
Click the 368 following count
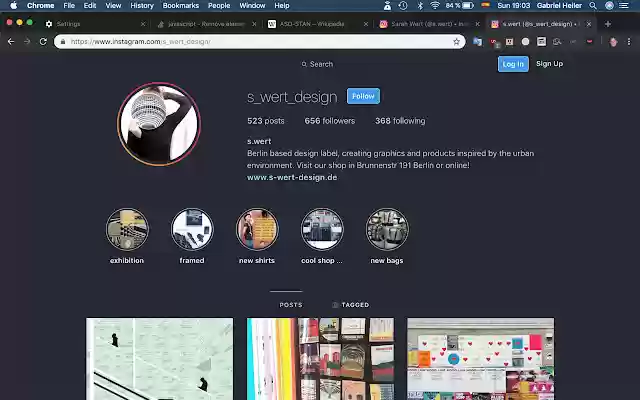[x=400, y=121]
